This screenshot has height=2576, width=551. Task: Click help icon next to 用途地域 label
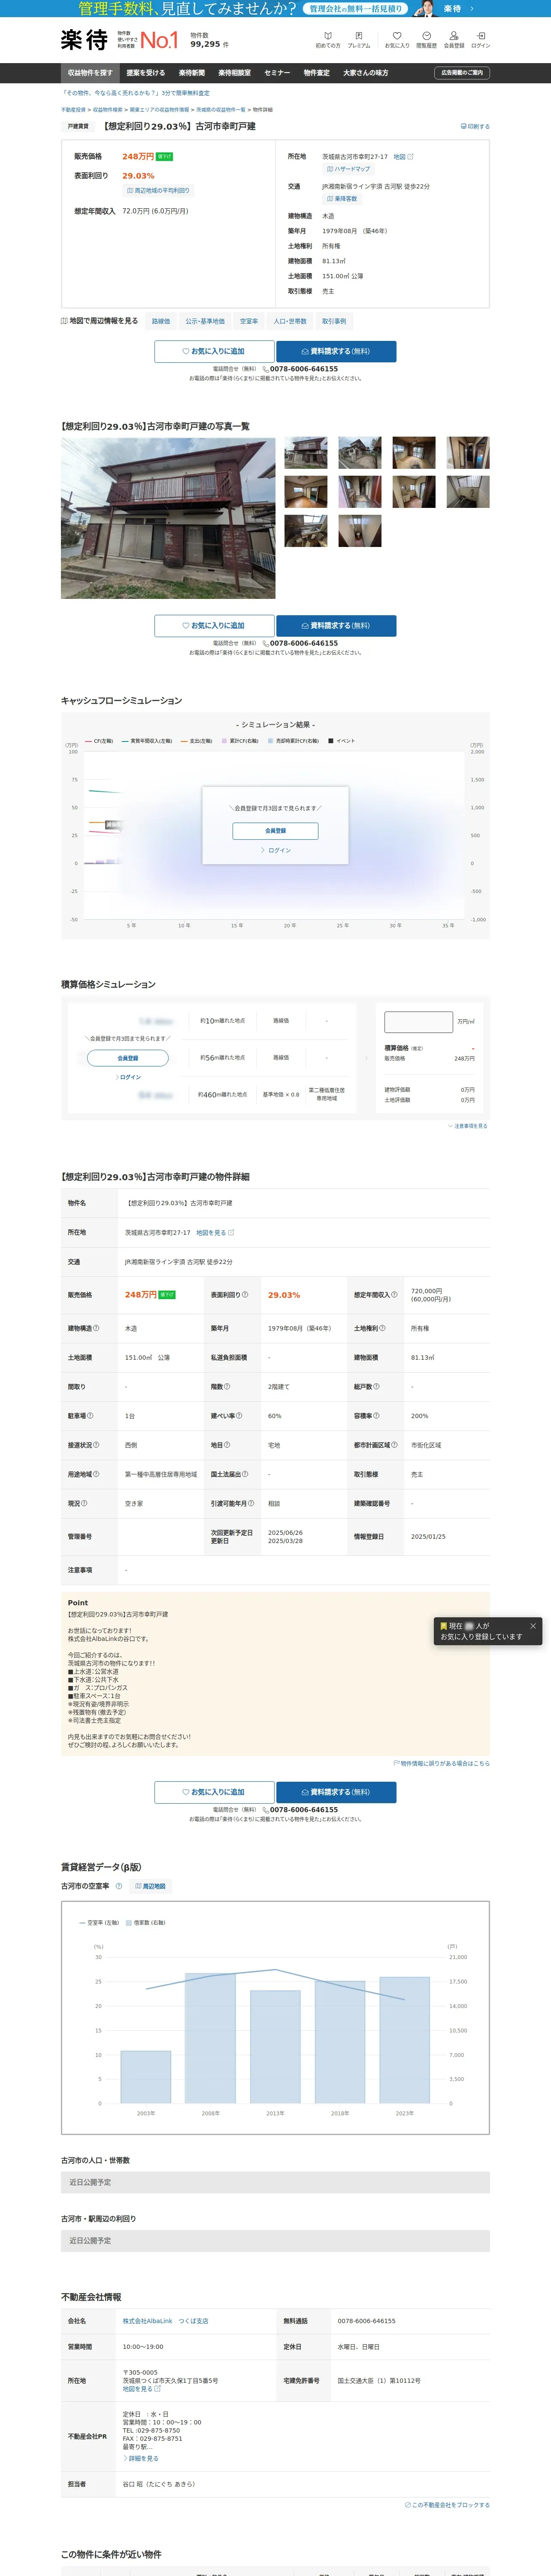coord(97,1474)
